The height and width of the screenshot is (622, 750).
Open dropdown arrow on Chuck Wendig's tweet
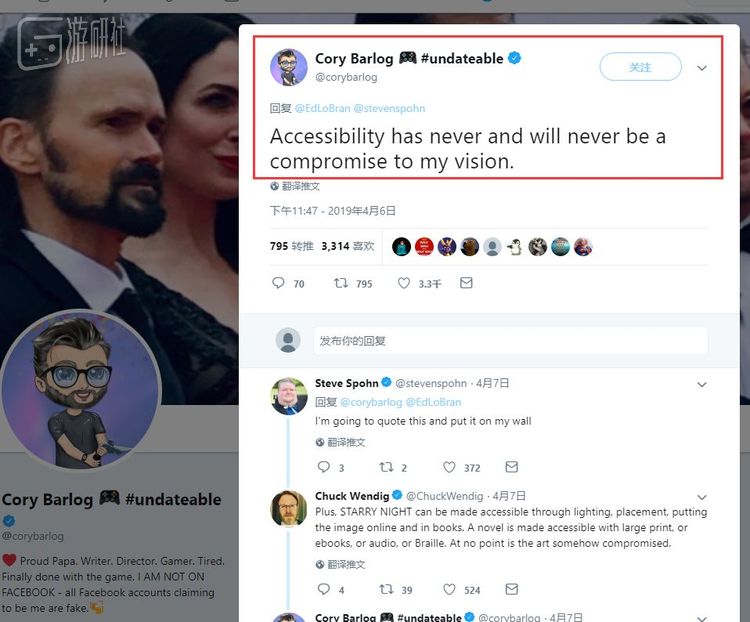point(702,497)
